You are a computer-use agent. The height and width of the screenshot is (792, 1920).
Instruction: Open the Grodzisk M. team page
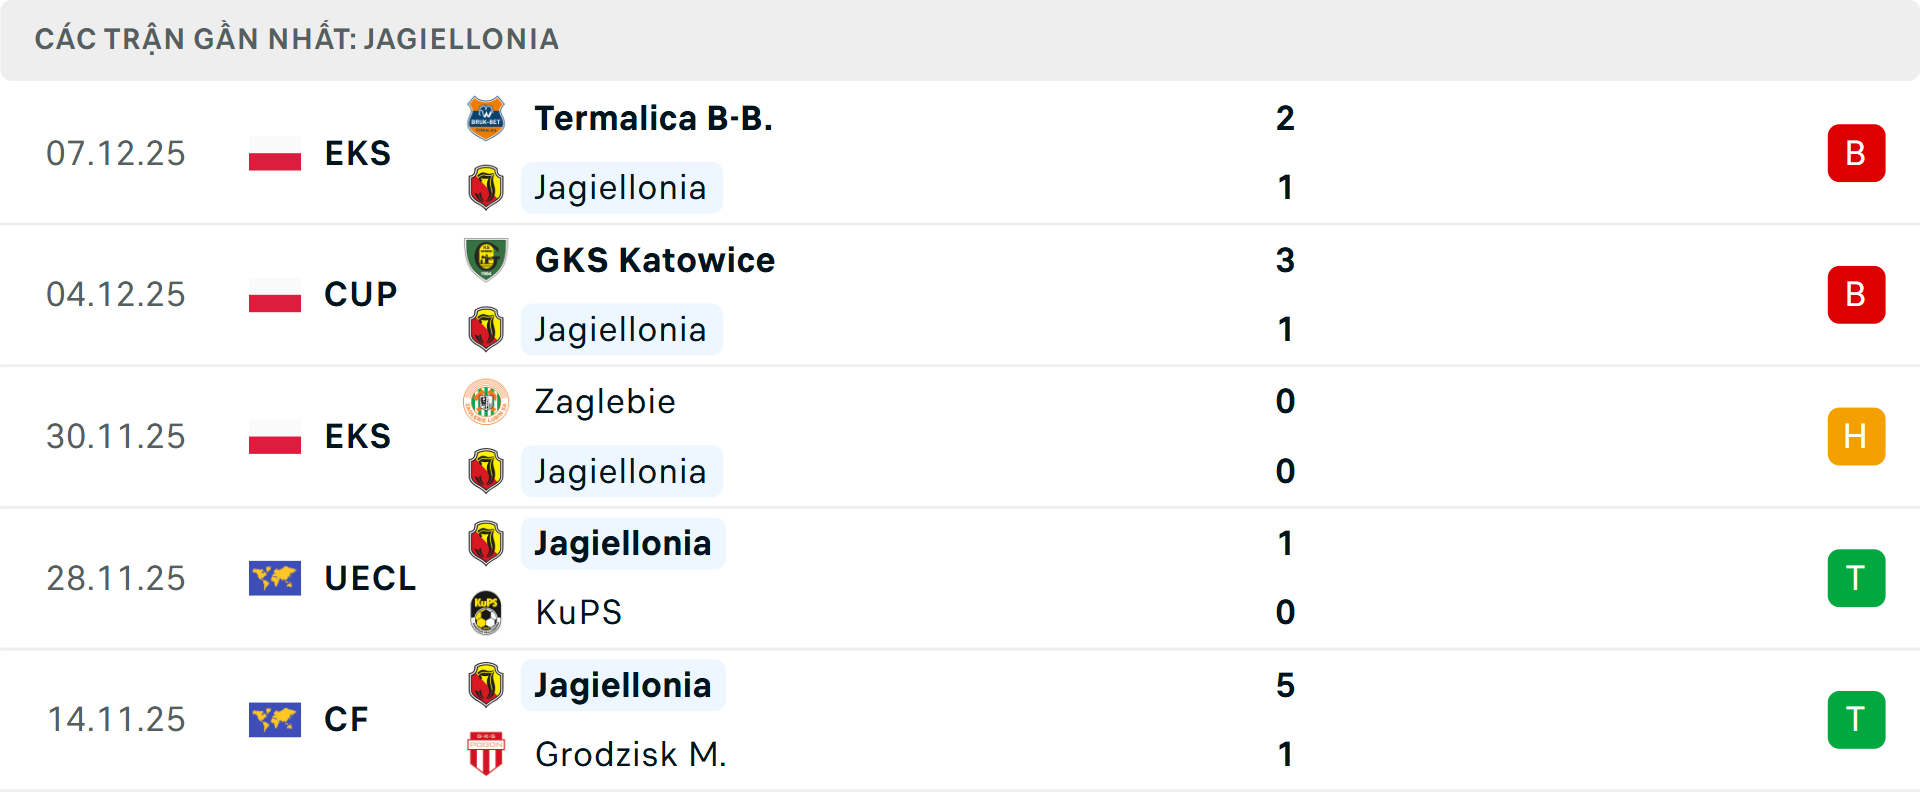(630, 754)
